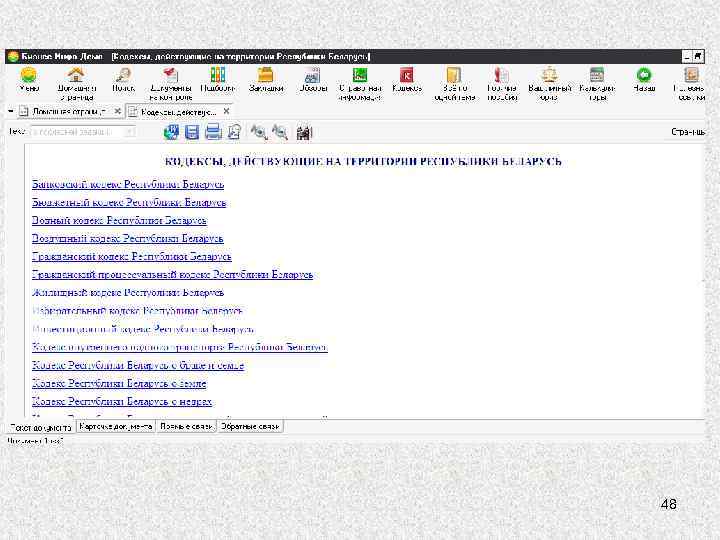The image size is (720, 540).
Task: Open Бюджетный кодекс Республики Беларусь link
Action: [x=129, y=202]
